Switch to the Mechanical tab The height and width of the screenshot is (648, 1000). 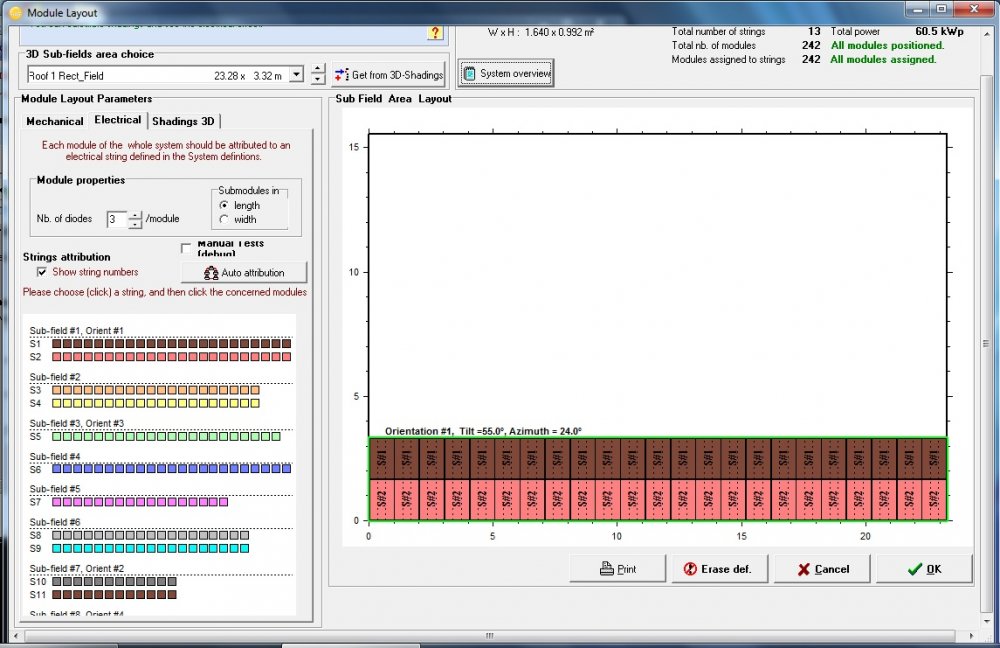(55, 121)
